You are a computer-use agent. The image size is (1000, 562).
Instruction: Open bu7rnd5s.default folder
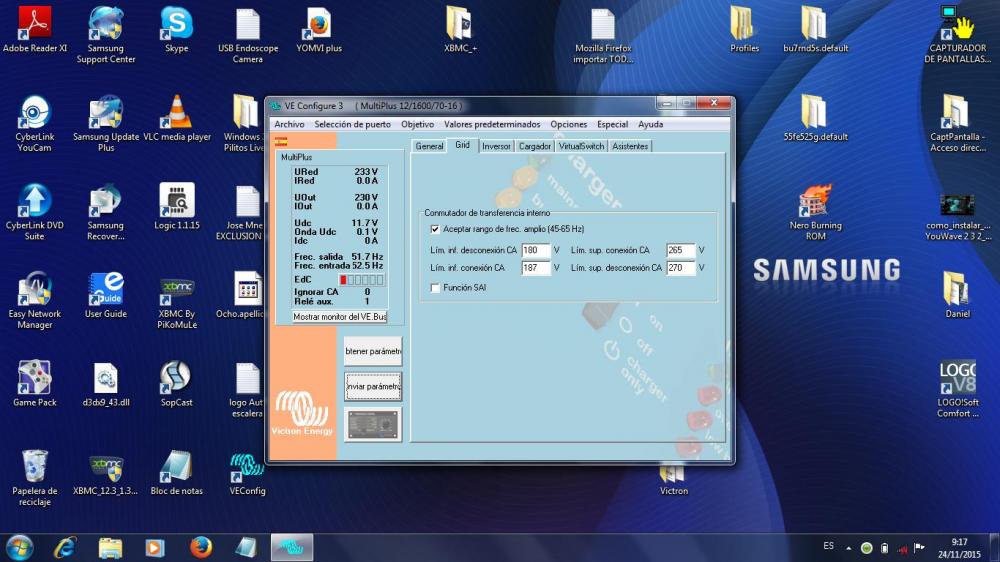(815, 29)
